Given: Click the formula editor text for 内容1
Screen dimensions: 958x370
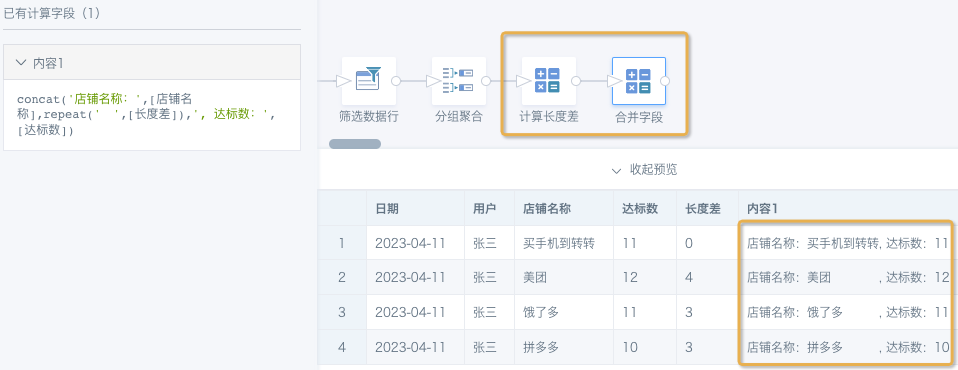Looking at the screenshot, I should [147, 115].
